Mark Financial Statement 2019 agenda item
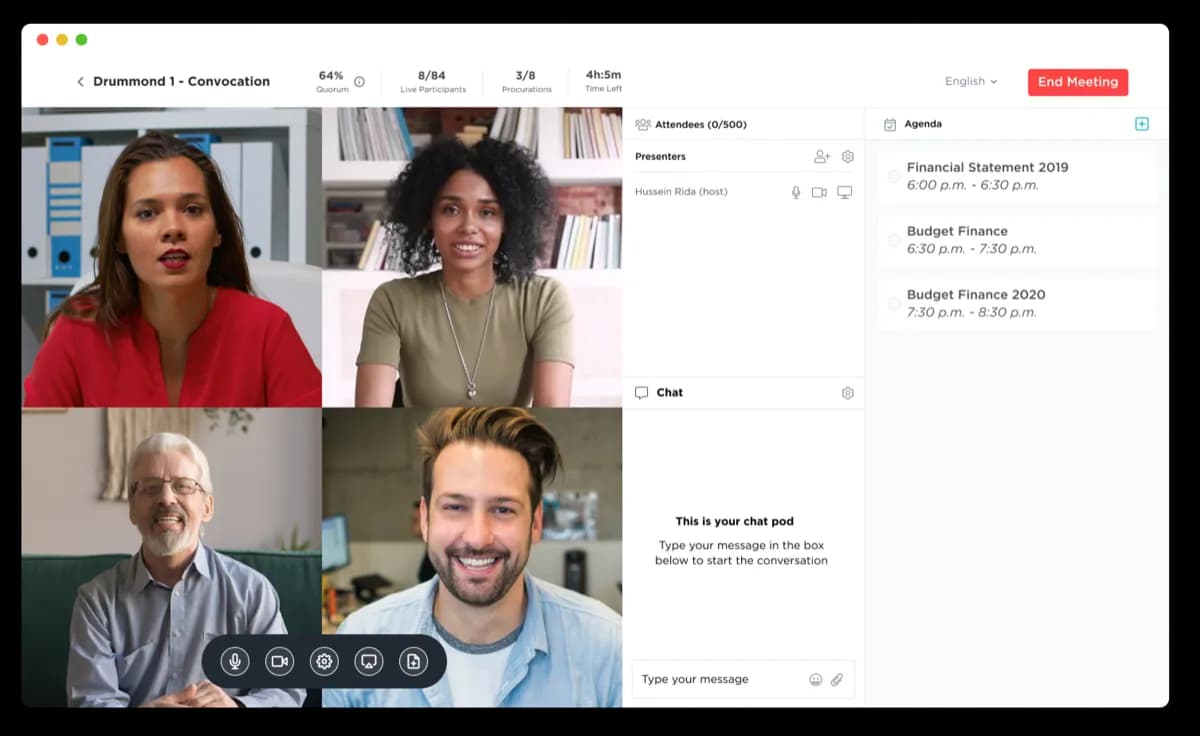The width and height of the screenshot is (1200, 736). (894, 176)
